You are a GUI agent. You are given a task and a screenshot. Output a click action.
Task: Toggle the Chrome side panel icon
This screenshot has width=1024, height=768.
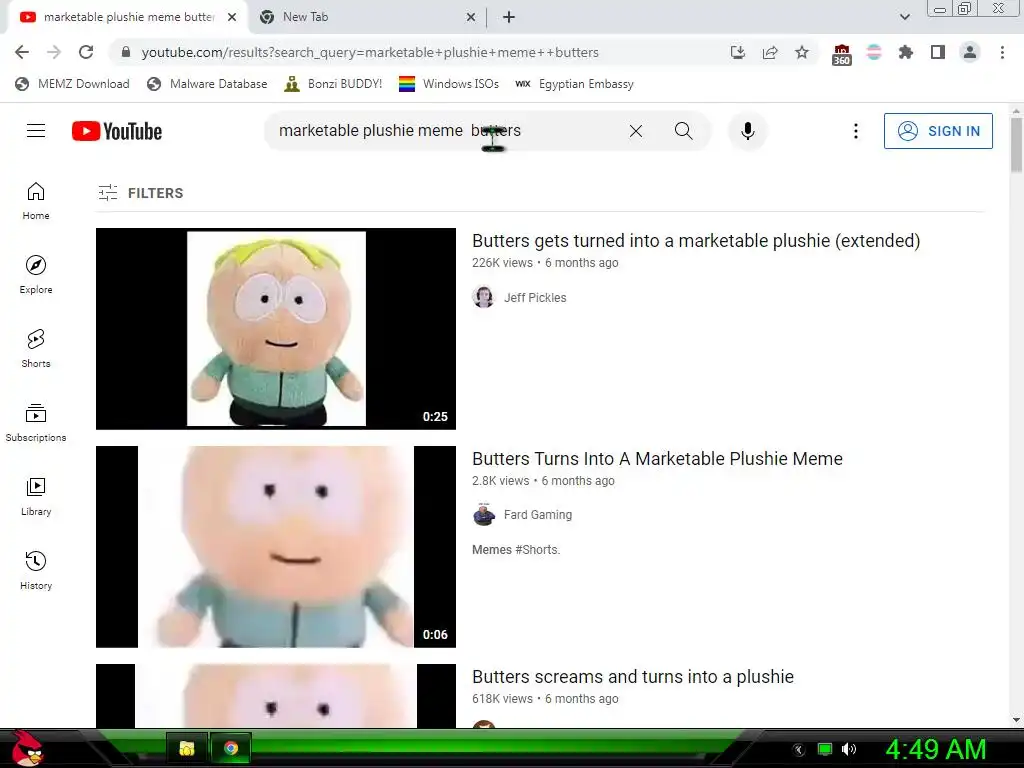point(938,52)
